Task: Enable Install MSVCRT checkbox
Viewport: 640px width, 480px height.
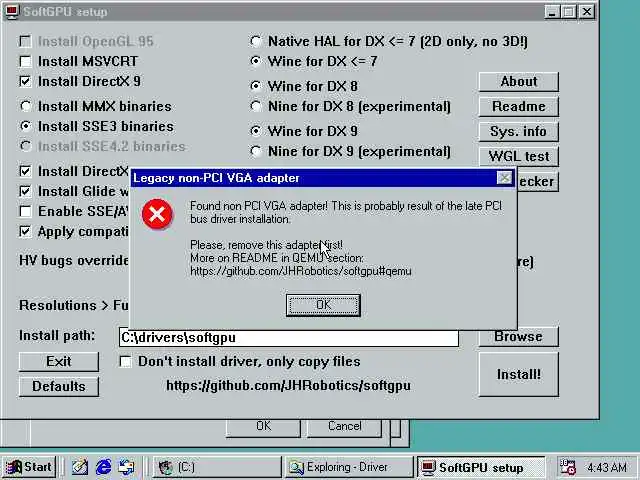Action: tap(25, 62)
